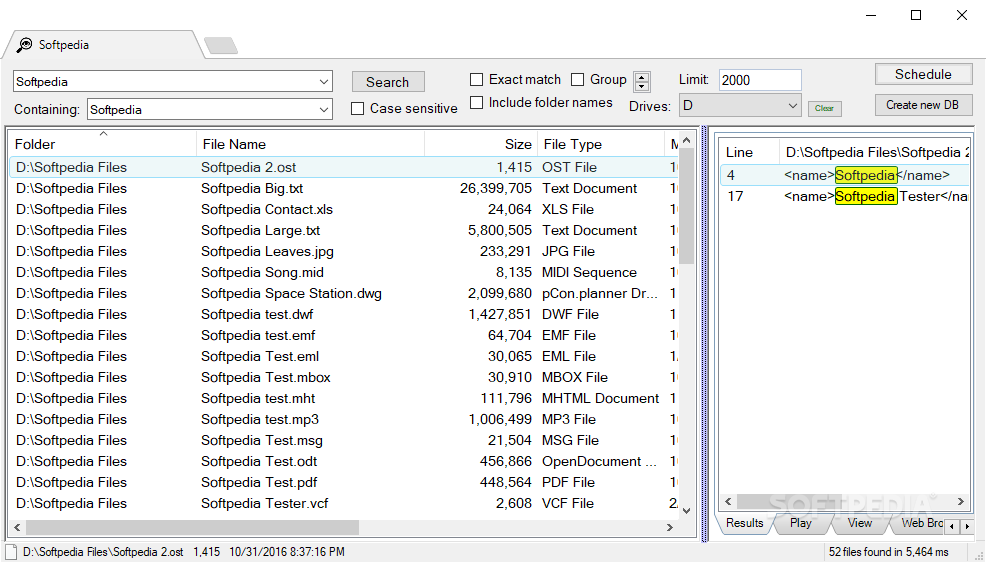The image size is (986, 563).
Task: Select the Softpedia Space Station.dwg file
Action: 291,293
